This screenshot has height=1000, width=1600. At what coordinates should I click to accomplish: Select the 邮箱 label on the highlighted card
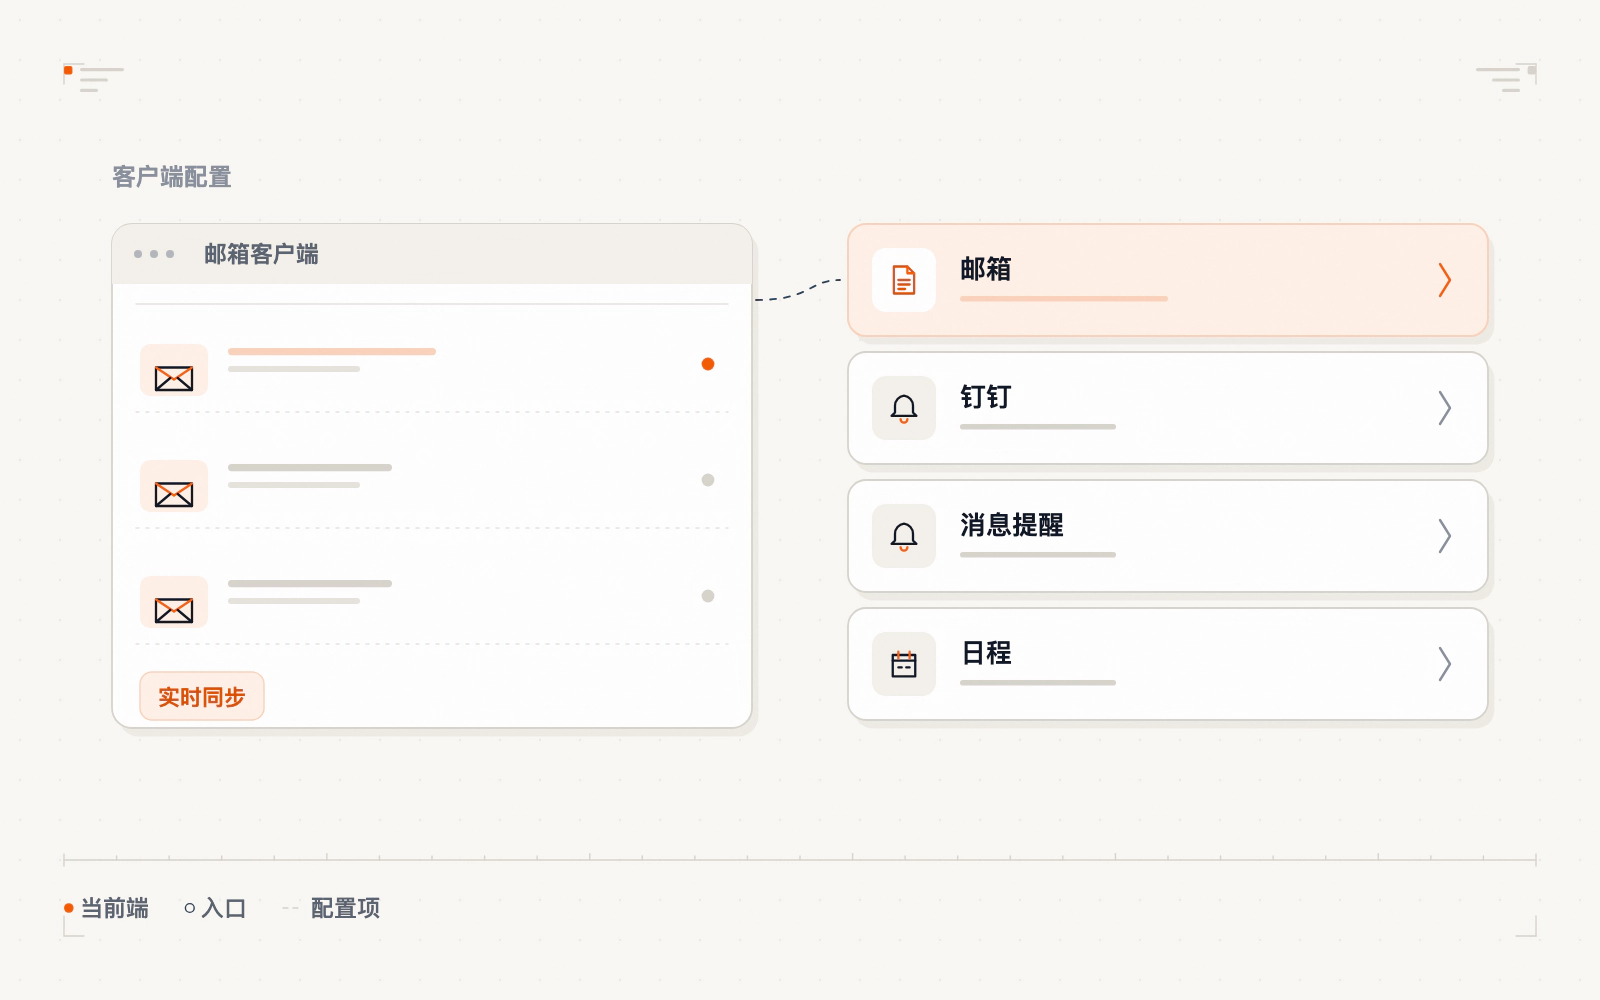[x=986, y=269]
